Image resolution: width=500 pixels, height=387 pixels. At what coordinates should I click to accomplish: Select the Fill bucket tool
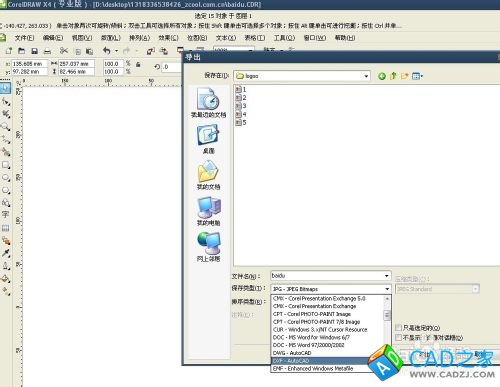coord(6,278)
